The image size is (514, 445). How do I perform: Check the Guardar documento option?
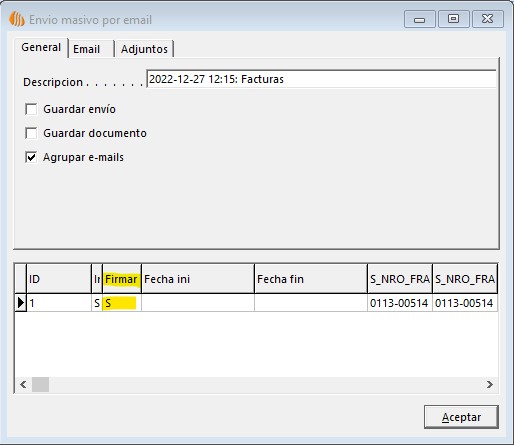click(x=31, y=133)
